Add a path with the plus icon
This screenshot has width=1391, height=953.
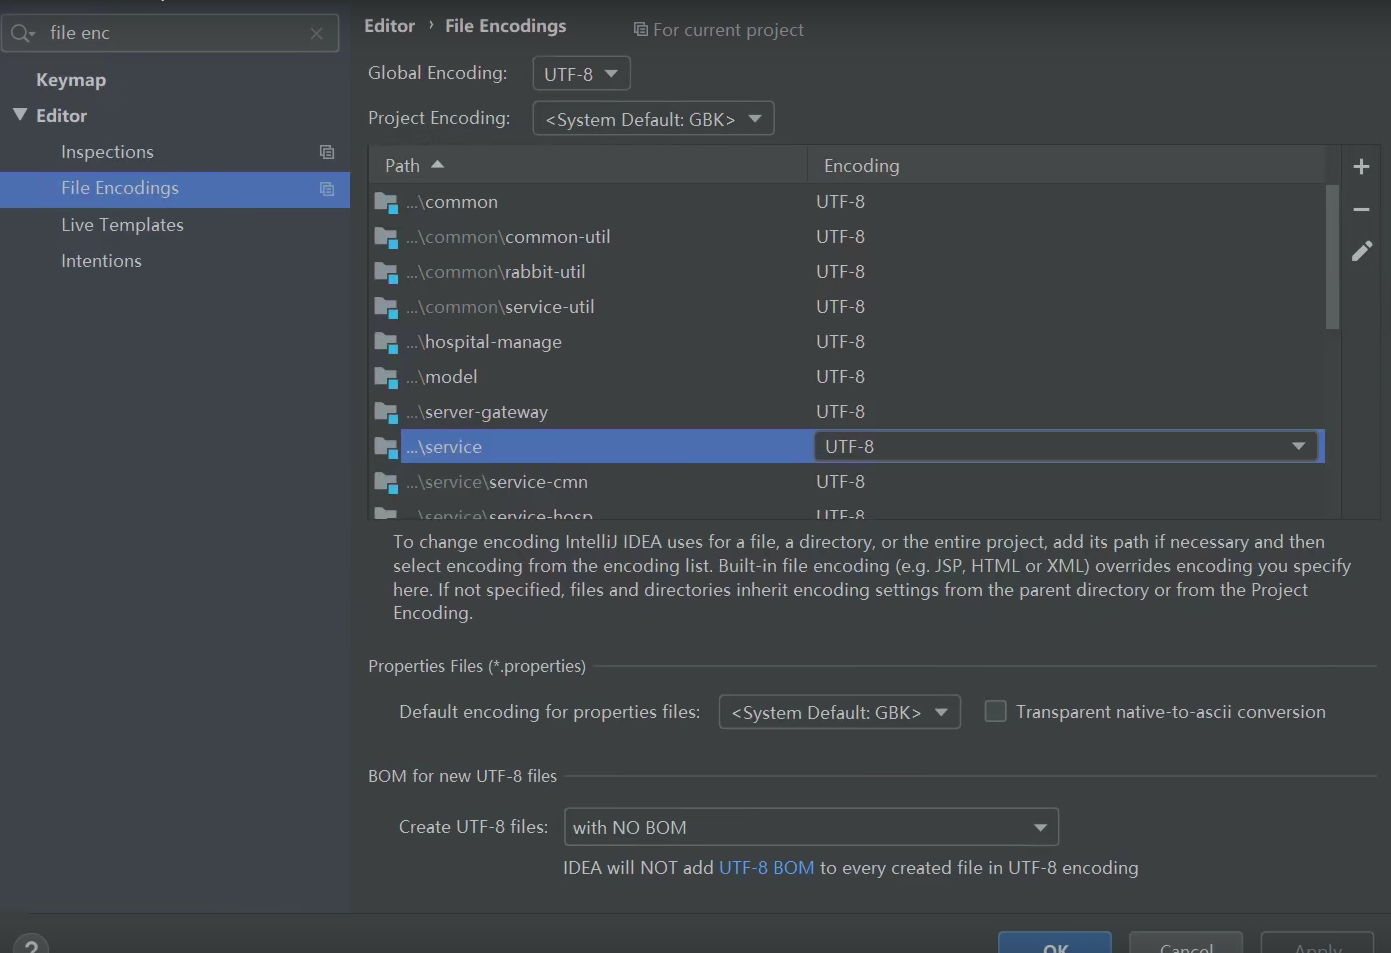(x=1361, y=167)
